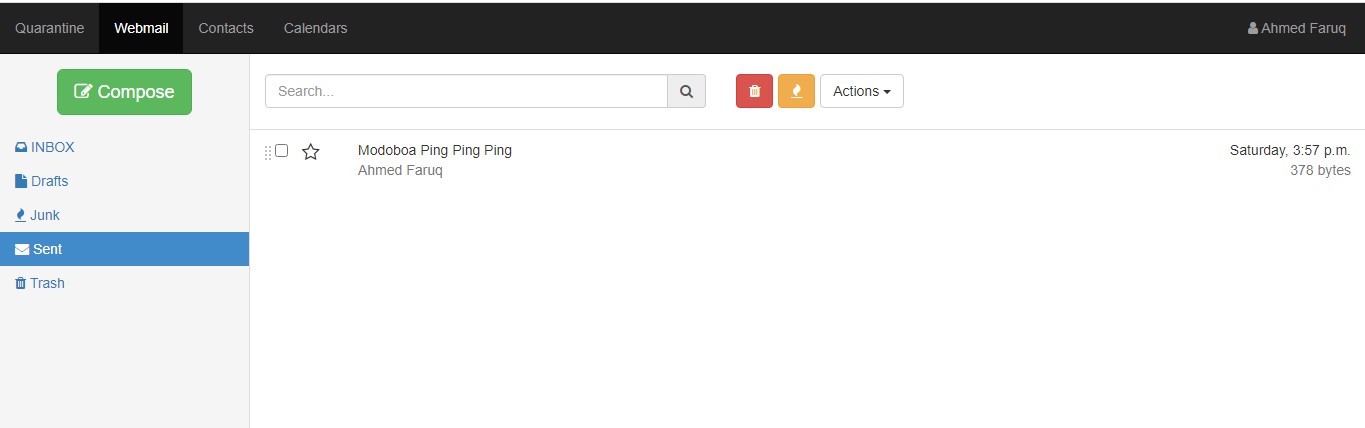The width and height of the screenshot is (1365, 428).
Task: Click the drag handle beside email checkbox
Action: click(268, 153)
